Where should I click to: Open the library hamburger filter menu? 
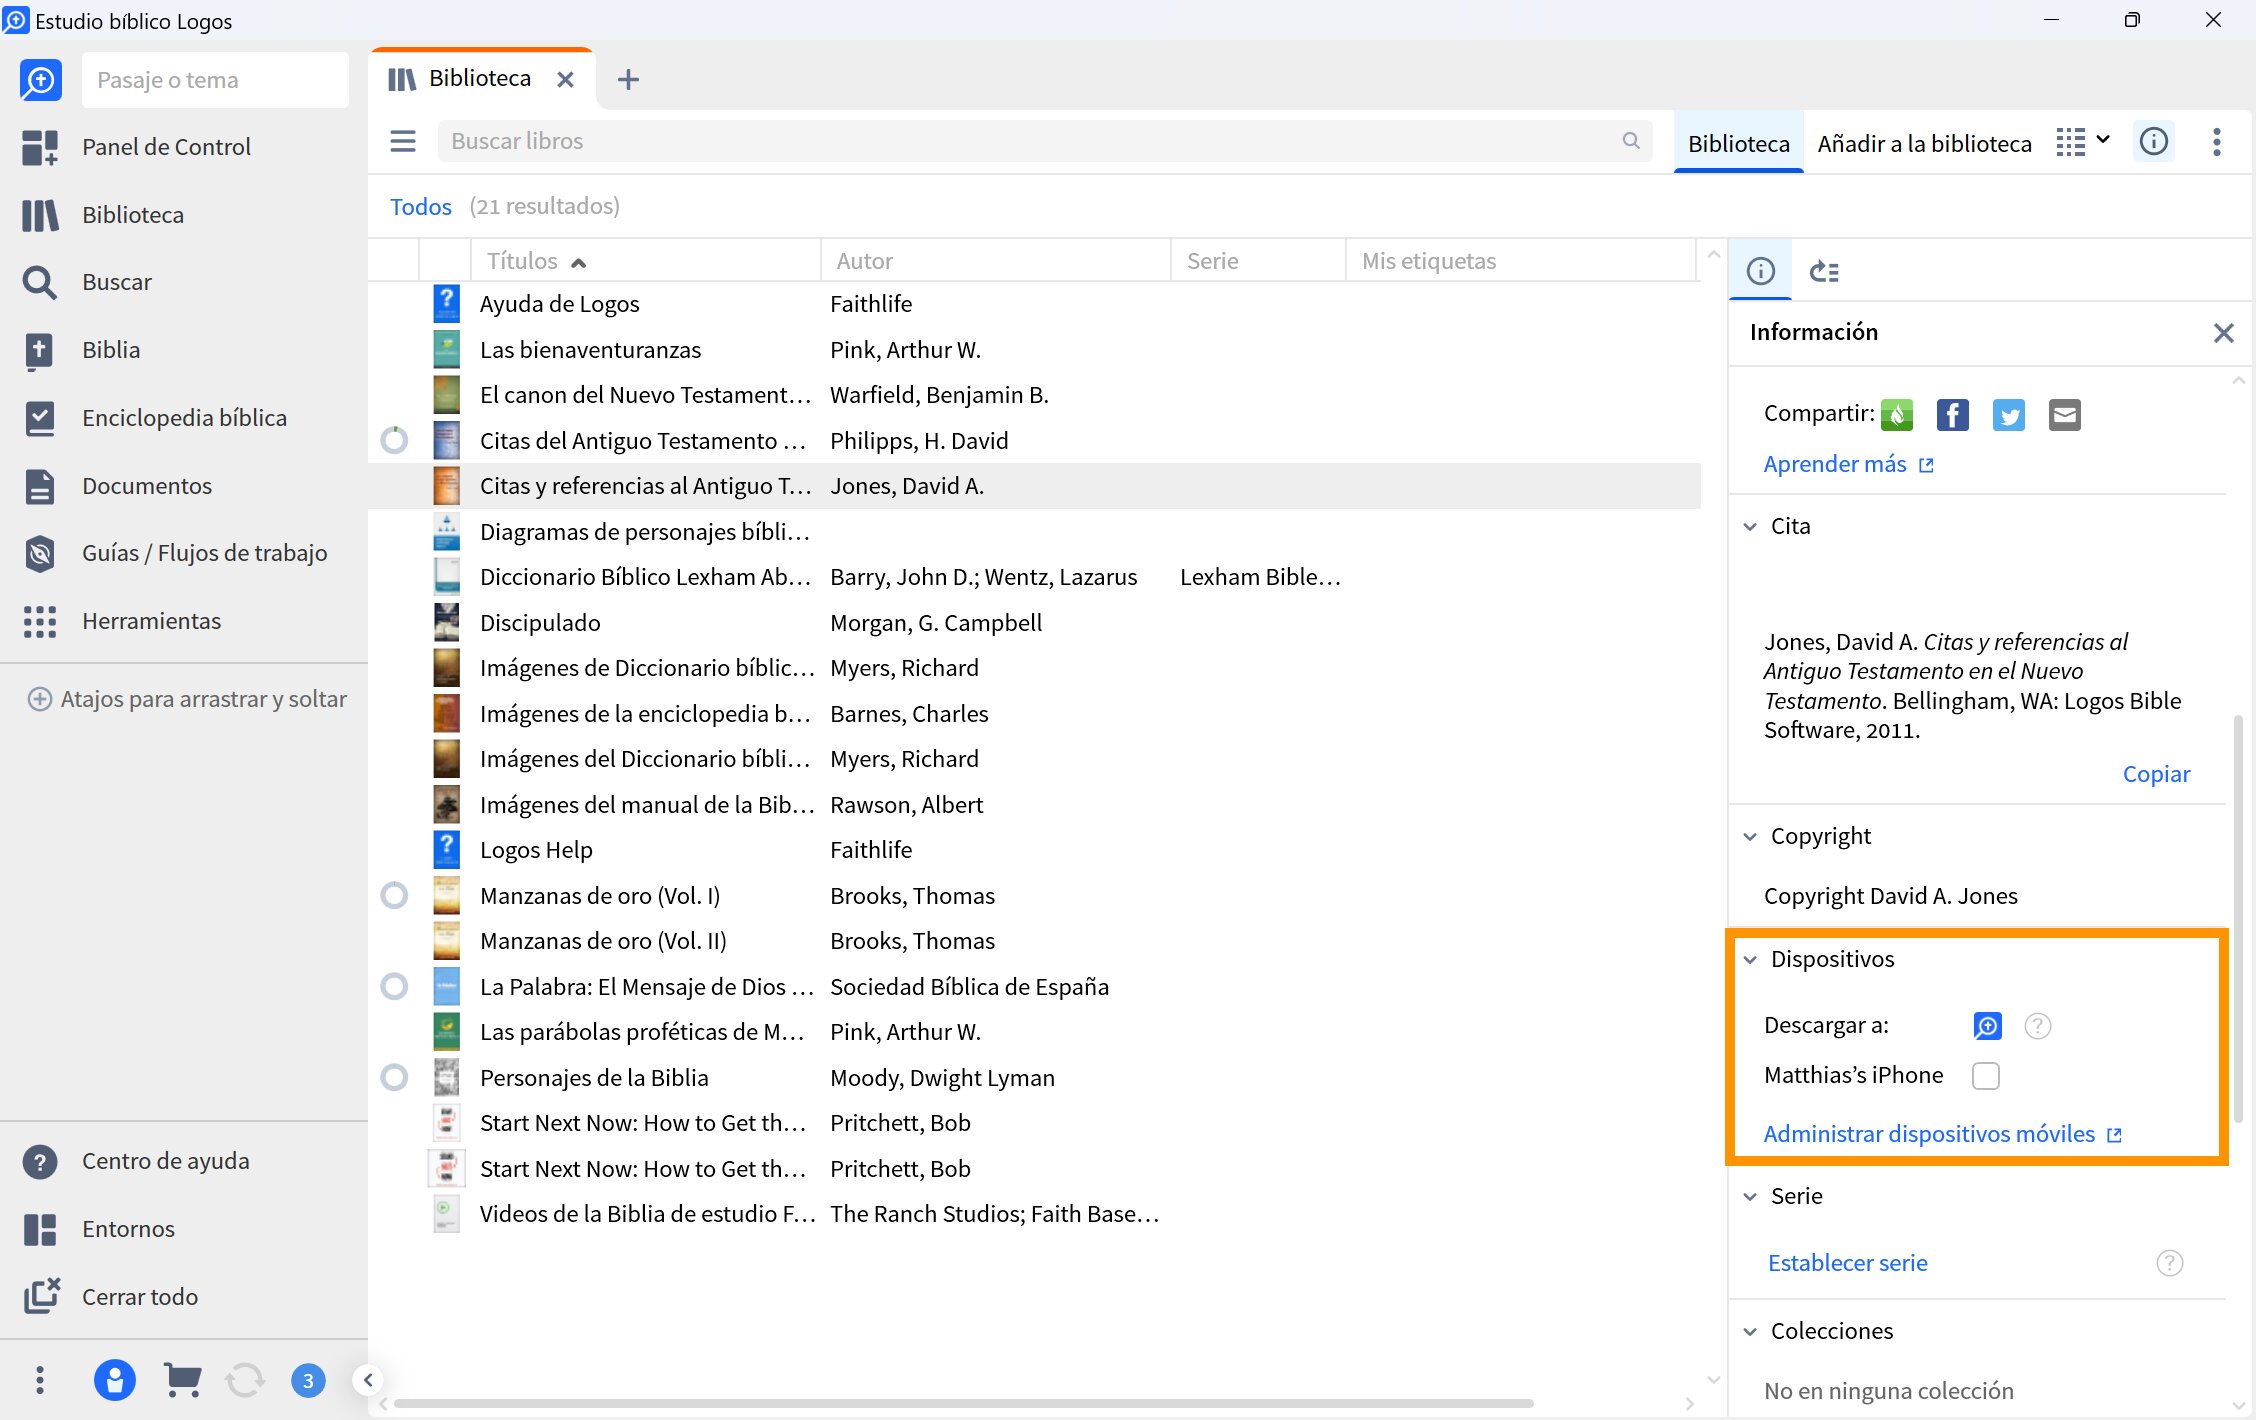point(403,141)
